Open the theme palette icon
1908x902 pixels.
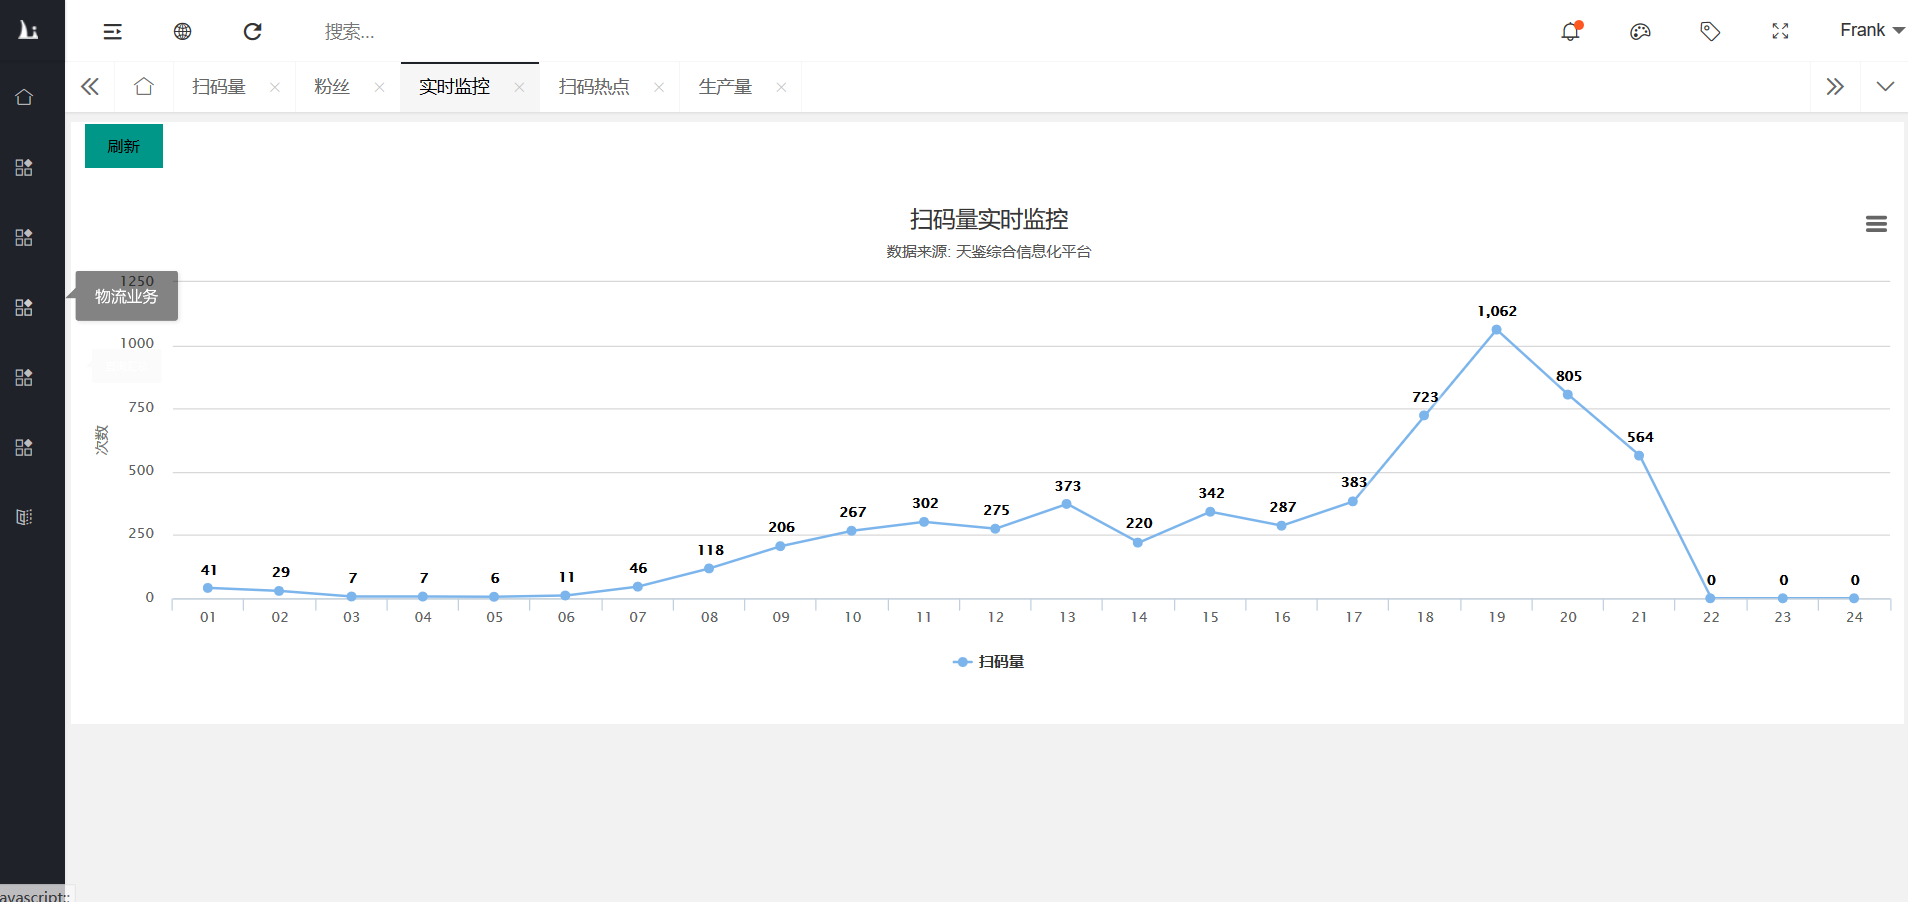click(1640, 32)
